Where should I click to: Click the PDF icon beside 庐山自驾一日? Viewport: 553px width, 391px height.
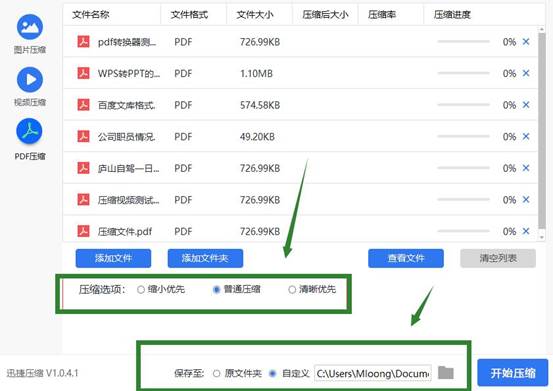pos(84,168)
